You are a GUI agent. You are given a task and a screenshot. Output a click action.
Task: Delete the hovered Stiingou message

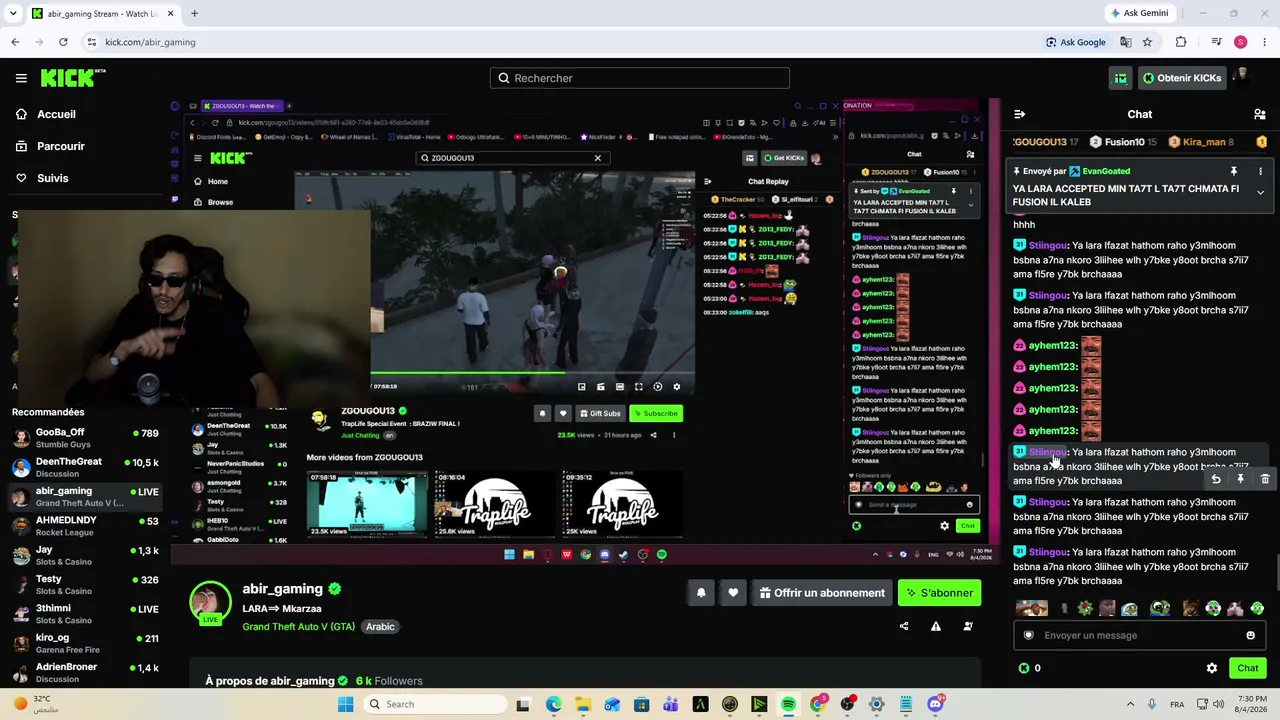pos(1265,480)
